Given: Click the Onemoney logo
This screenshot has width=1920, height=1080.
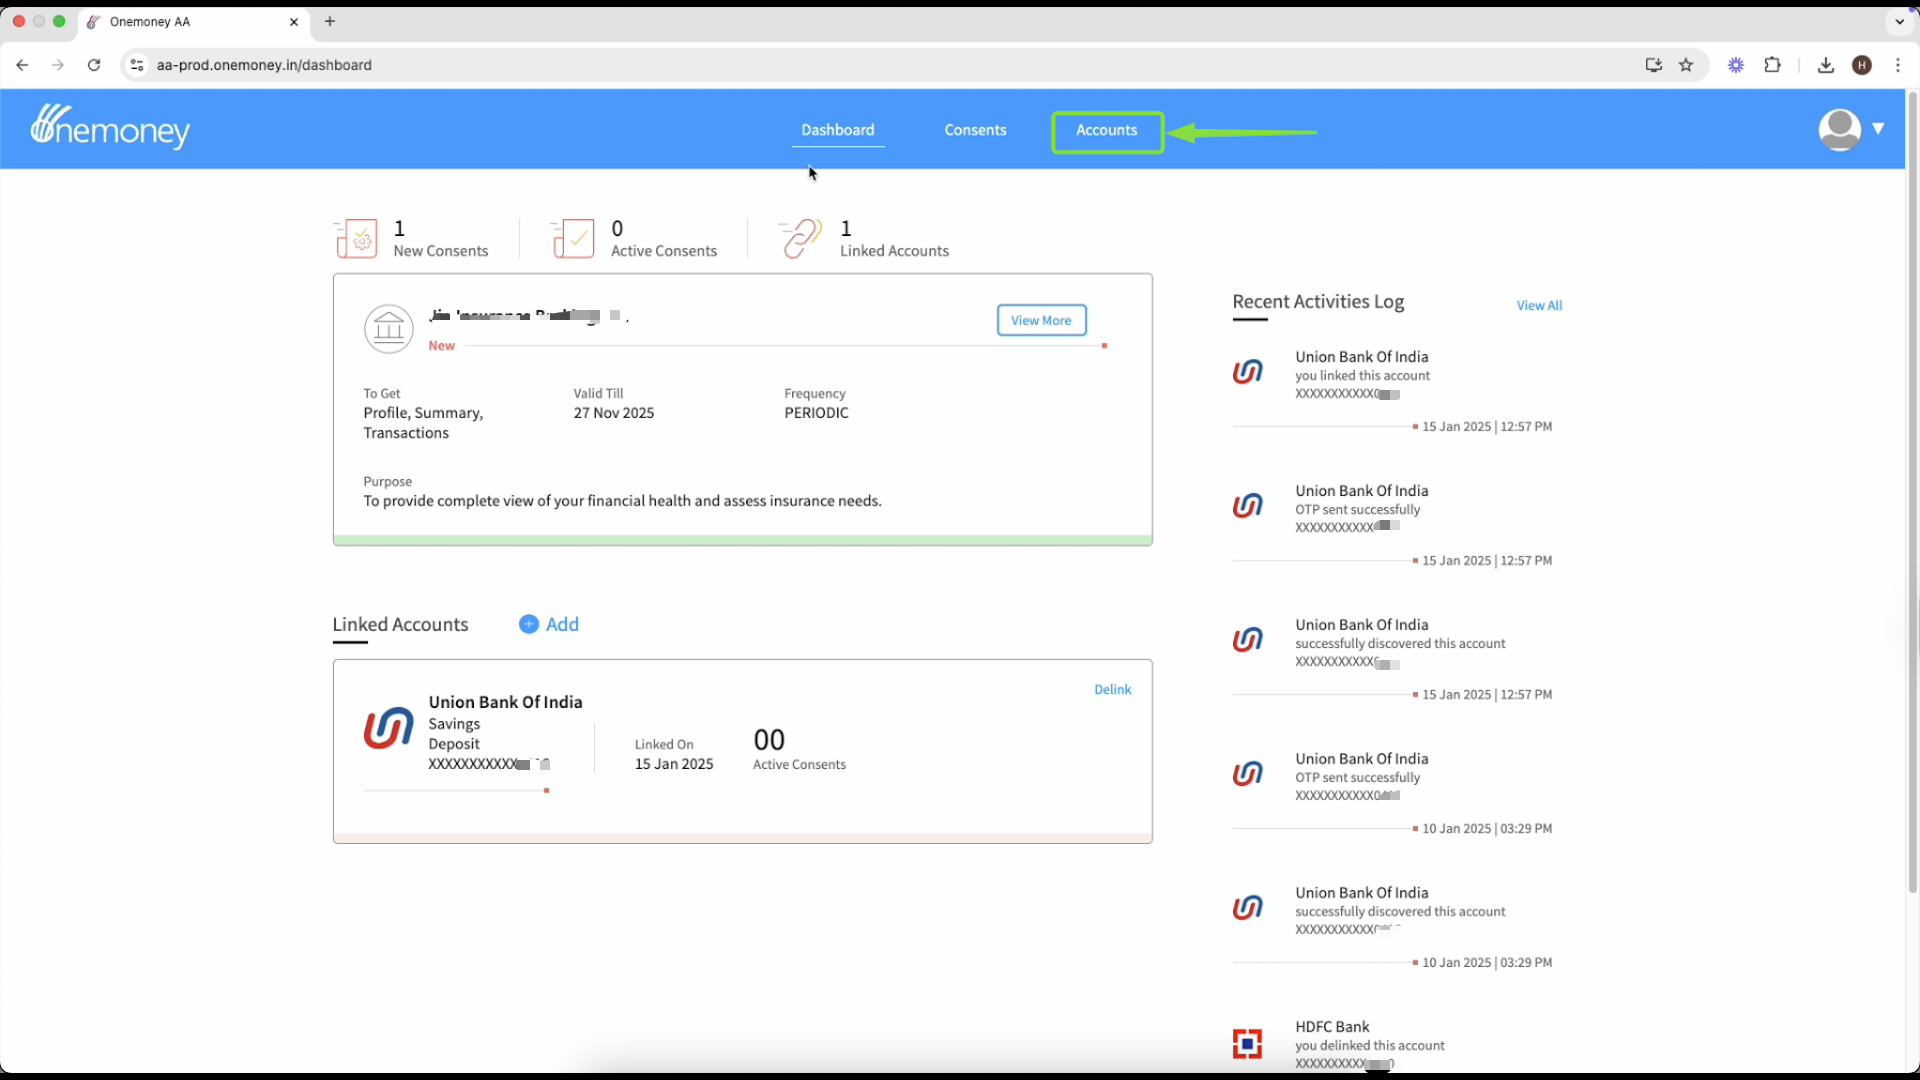Looking at the screenshot, I should click(x=110, y=127).
